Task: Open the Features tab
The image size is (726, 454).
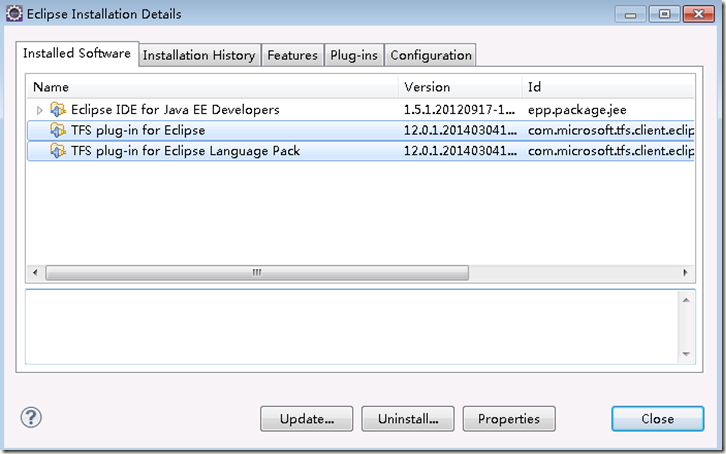Action: [x=293, y=56]
